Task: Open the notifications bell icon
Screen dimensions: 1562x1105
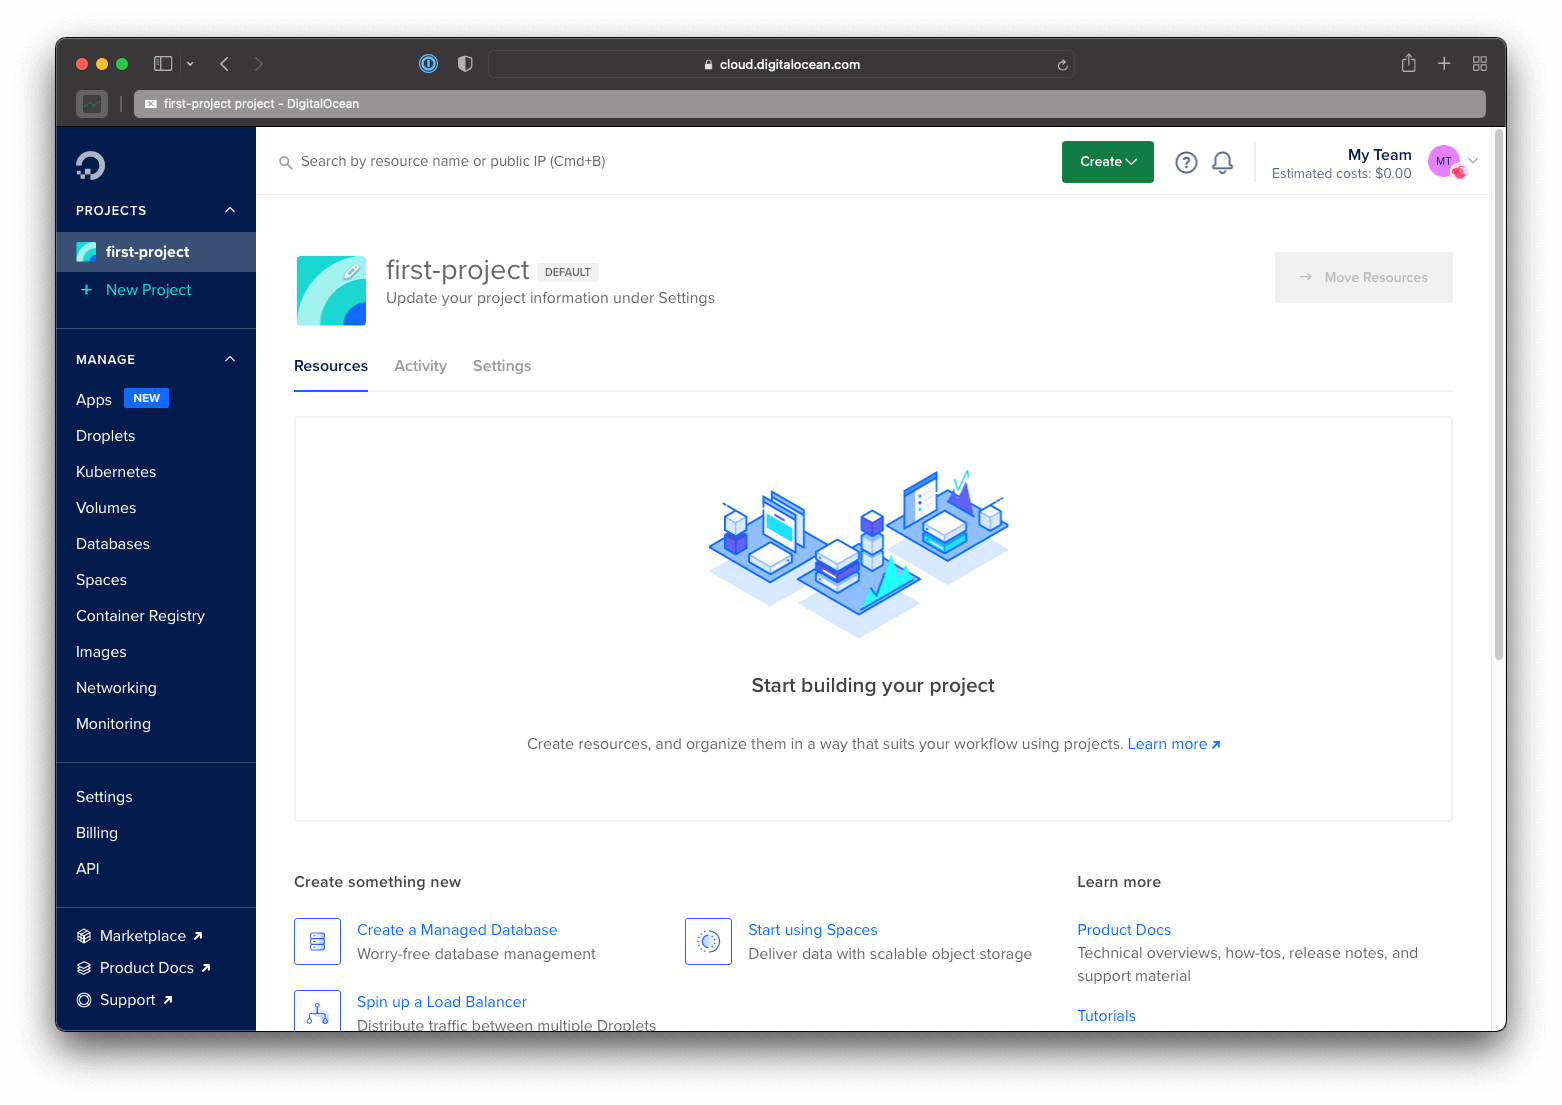Action: pos(1222,162)
